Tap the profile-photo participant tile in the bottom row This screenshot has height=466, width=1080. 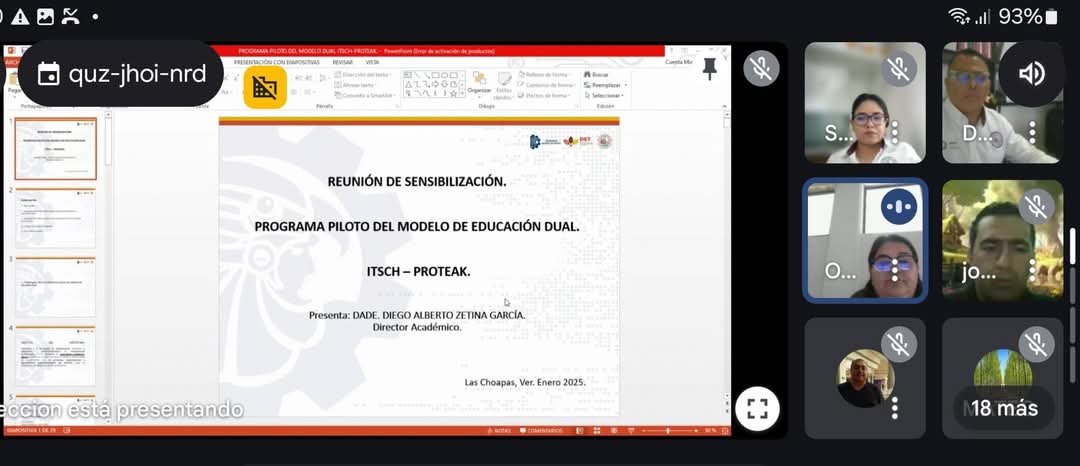pyautogui.click(x=860, y=378)
